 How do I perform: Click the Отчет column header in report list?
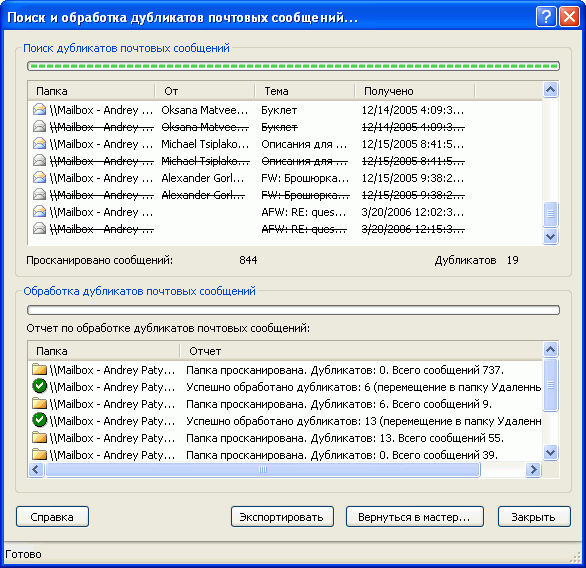coord(361,351)
